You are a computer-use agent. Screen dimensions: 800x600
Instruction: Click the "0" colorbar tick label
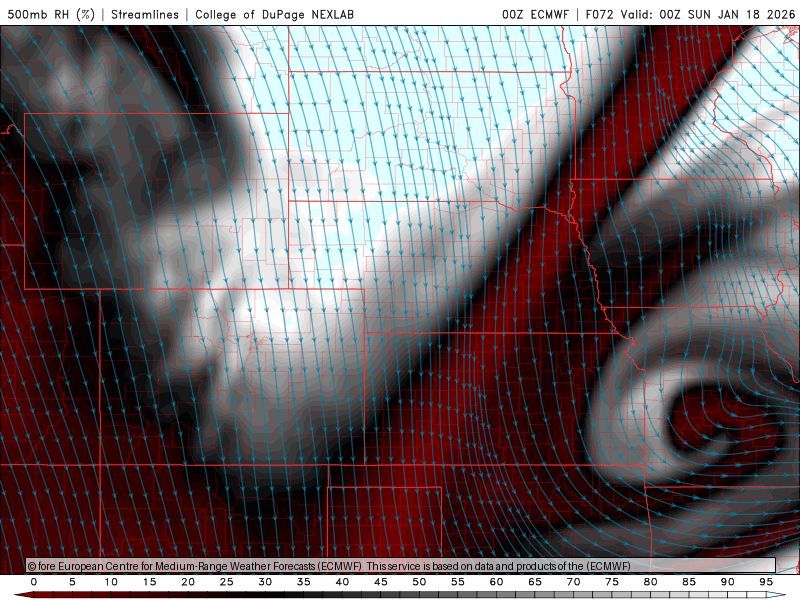[34, 582]
